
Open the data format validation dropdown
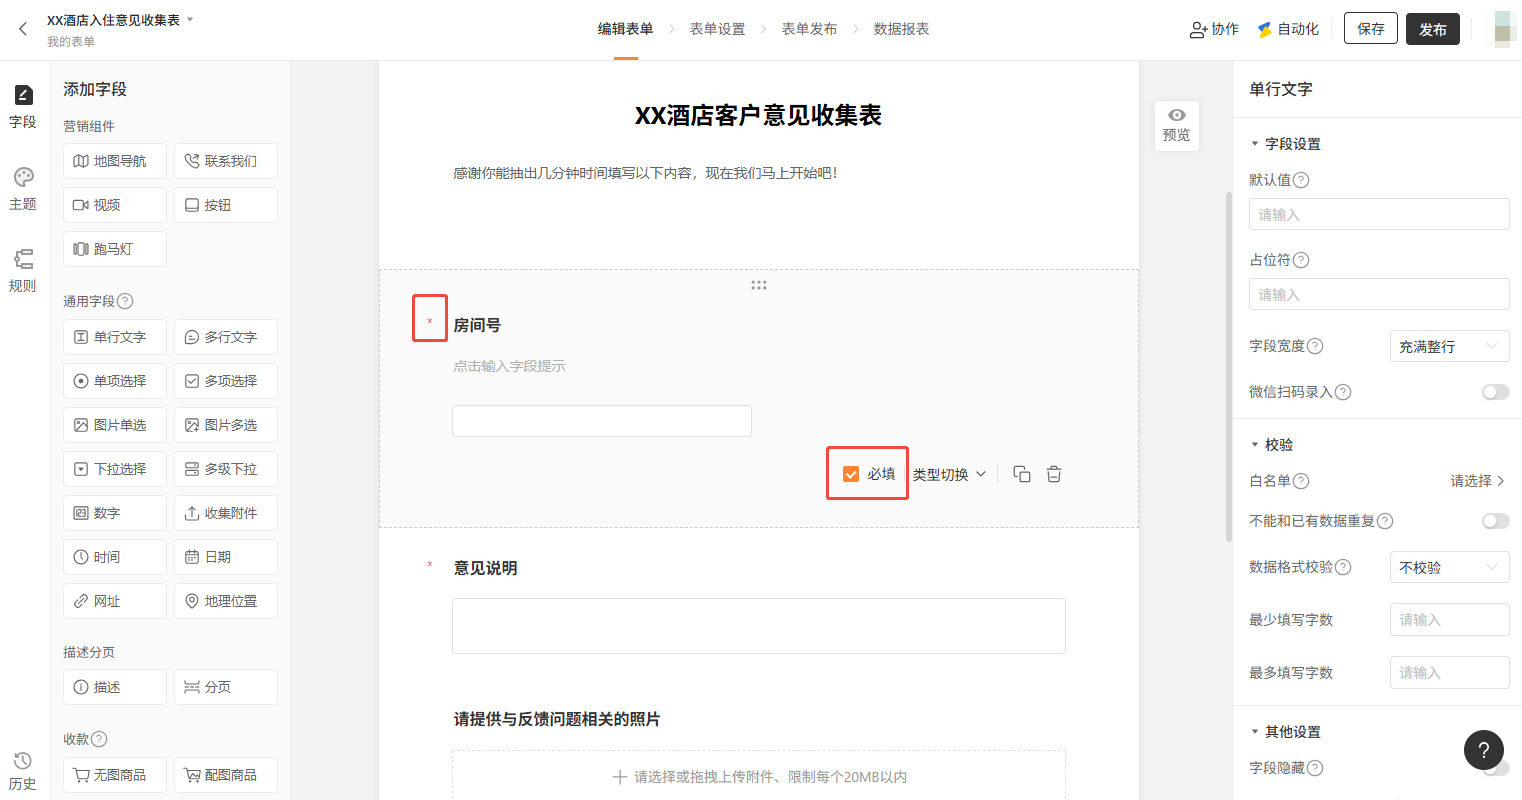pos(1449,567)
